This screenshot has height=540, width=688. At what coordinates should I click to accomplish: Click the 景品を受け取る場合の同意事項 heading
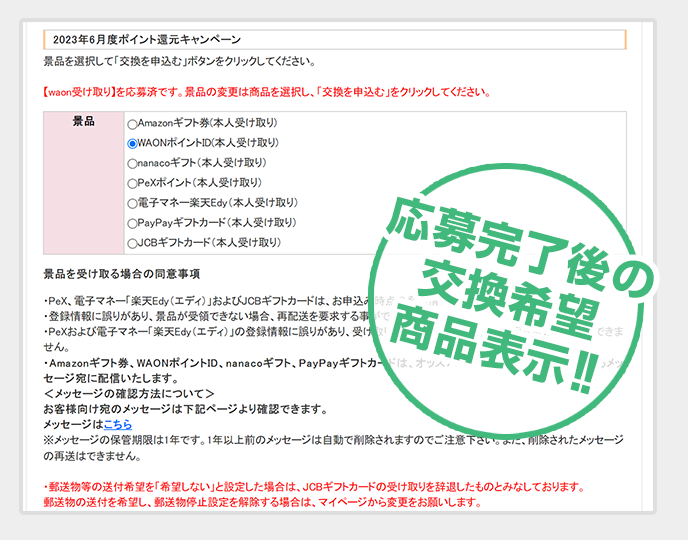click(122, 274)
